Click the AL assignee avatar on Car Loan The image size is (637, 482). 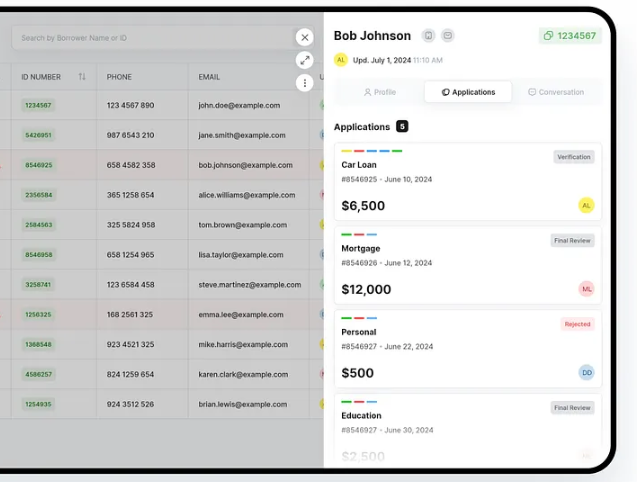586,205
